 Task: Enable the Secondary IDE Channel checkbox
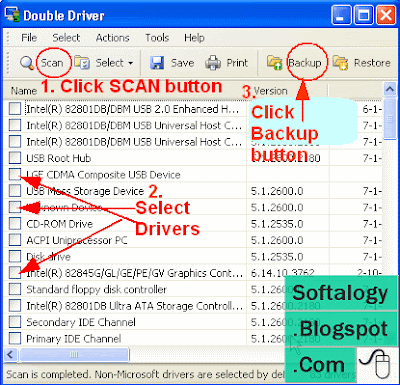15,322
